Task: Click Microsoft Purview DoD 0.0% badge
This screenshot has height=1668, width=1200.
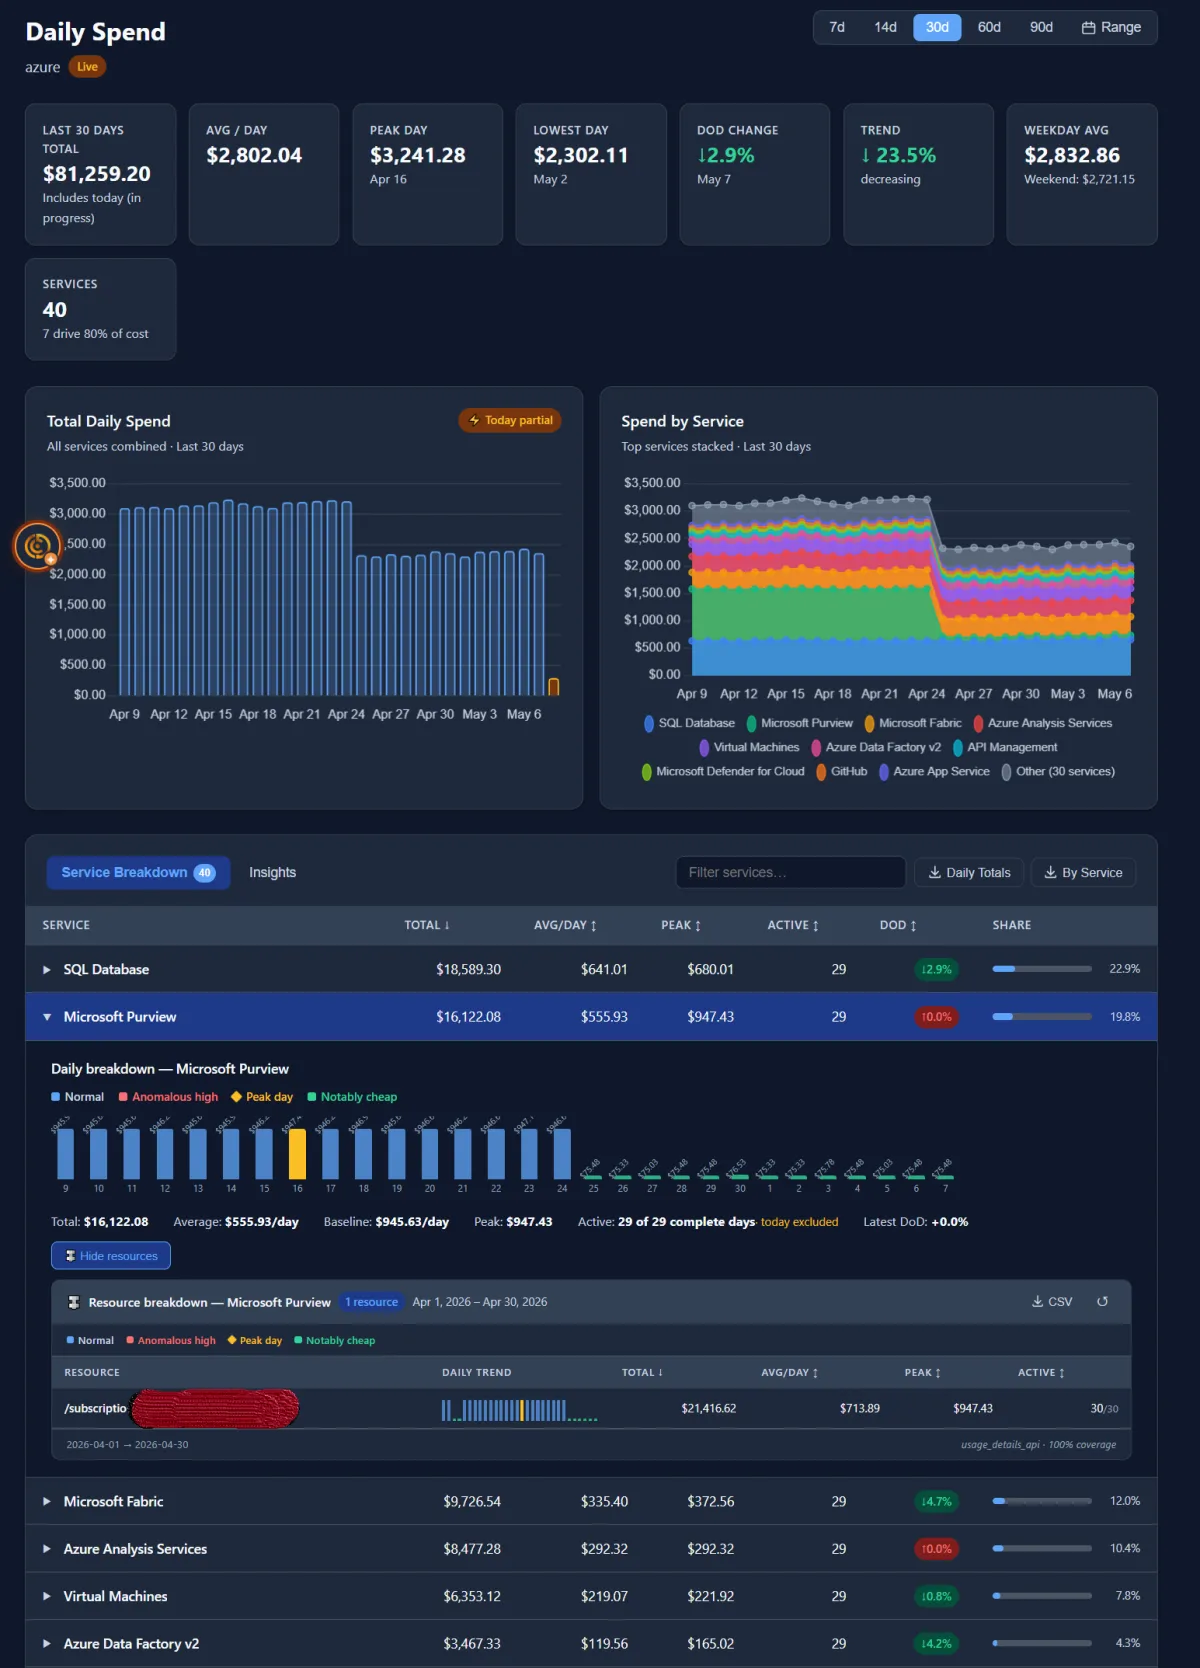Action: coord(936,1016)
